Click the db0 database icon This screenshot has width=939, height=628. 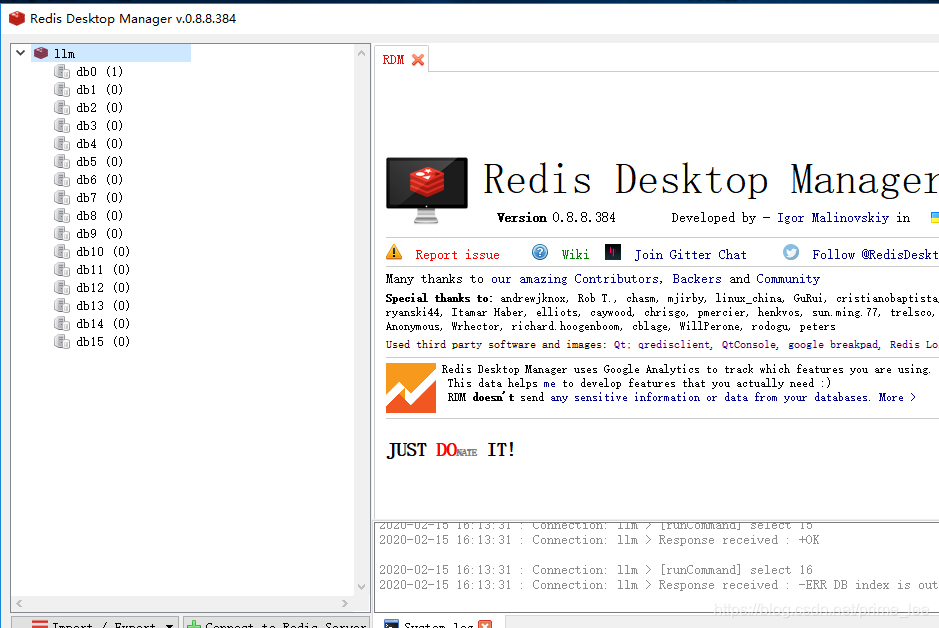pyautogui.click(x=61, y=71)
